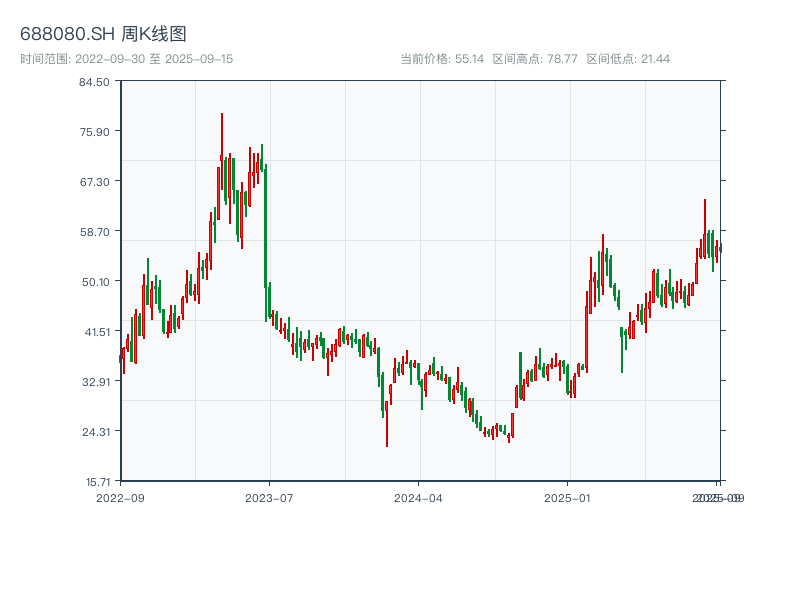The width and height of the screenshot is (800, 600).
Task: Click the y-axis label 41.51
Action: [97, 332]
